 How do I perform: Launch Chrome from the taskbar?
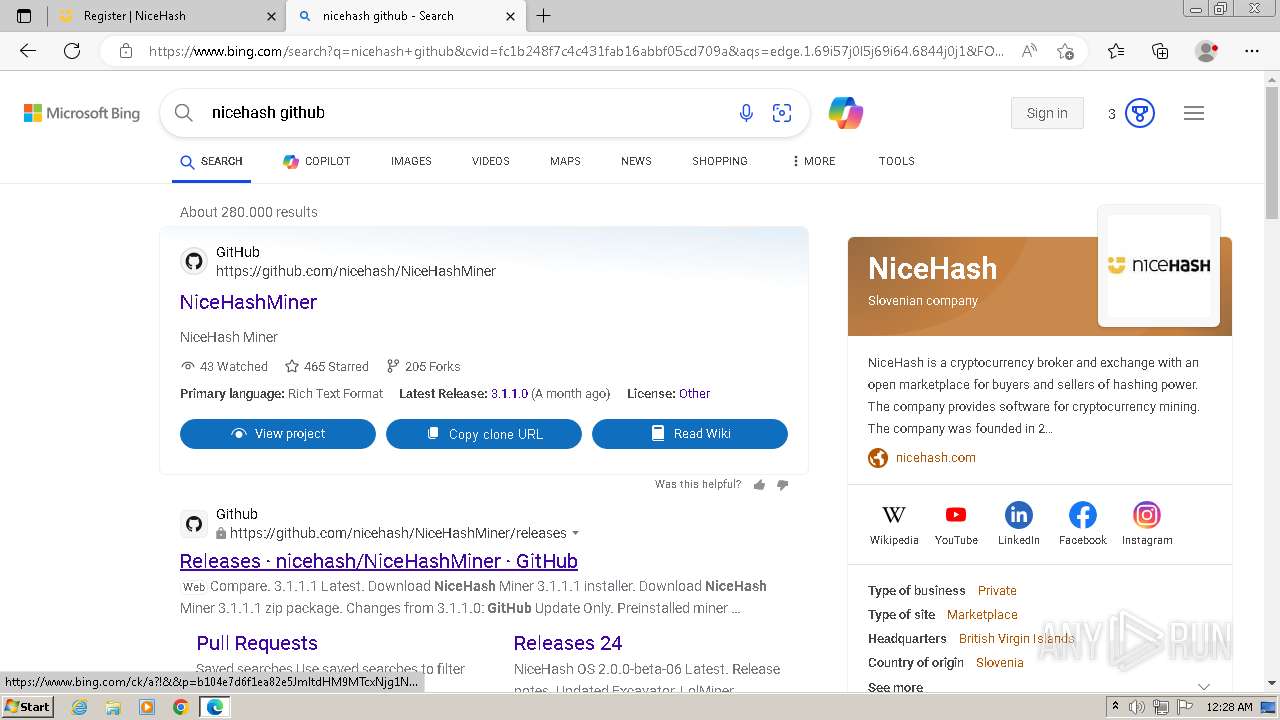tap(180, 707)
